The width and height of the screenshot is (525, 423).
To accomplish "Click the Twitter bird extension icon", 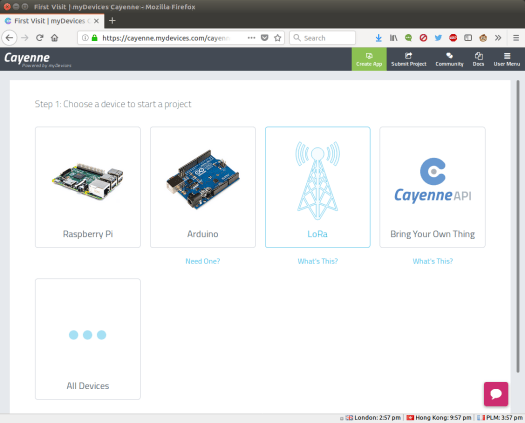I will (x=438, y=38).
